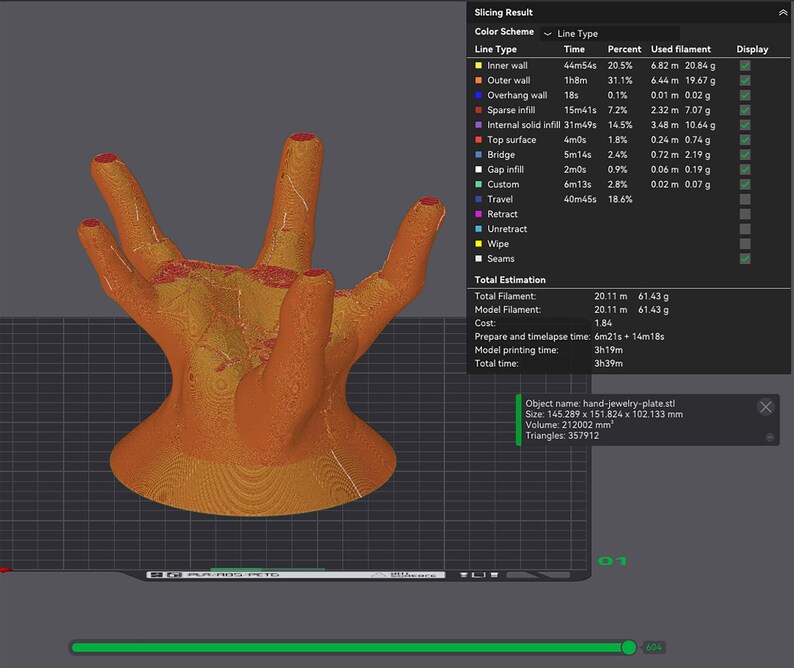Click the layer number 604 field
The image size is (794, 668).
(x=653, y=647)
